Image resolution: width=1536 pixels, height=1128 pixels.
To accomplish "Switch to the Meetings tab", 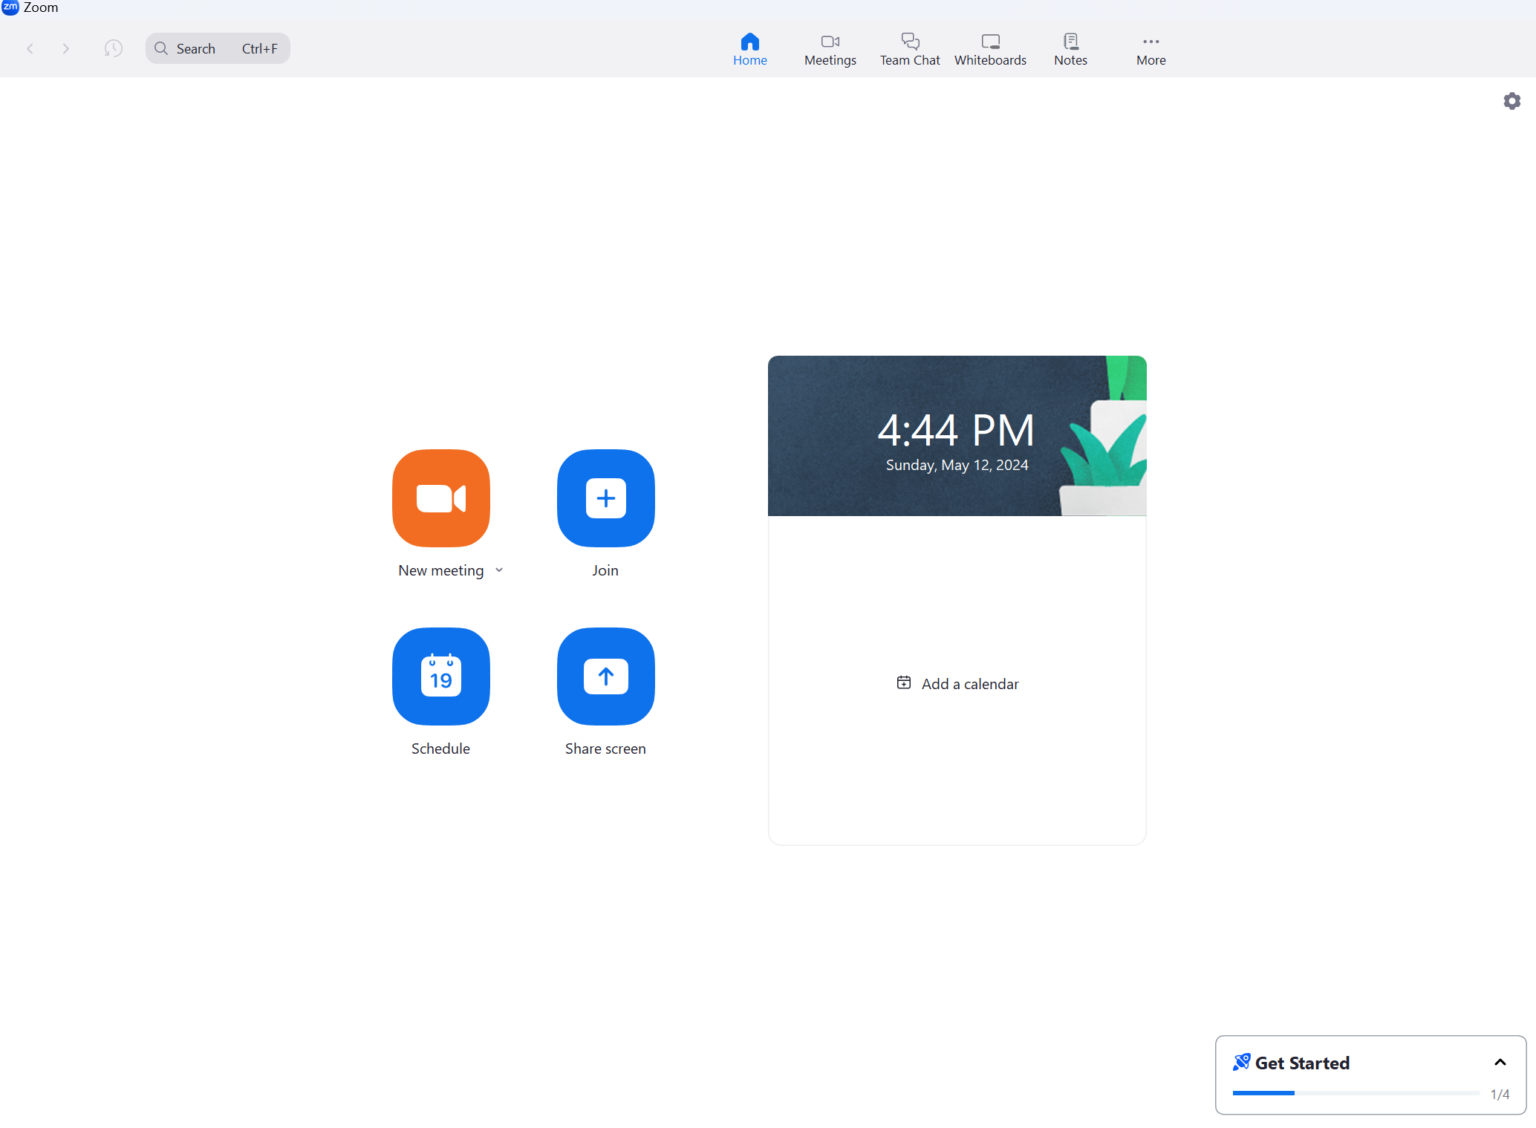I will point(830,48).
